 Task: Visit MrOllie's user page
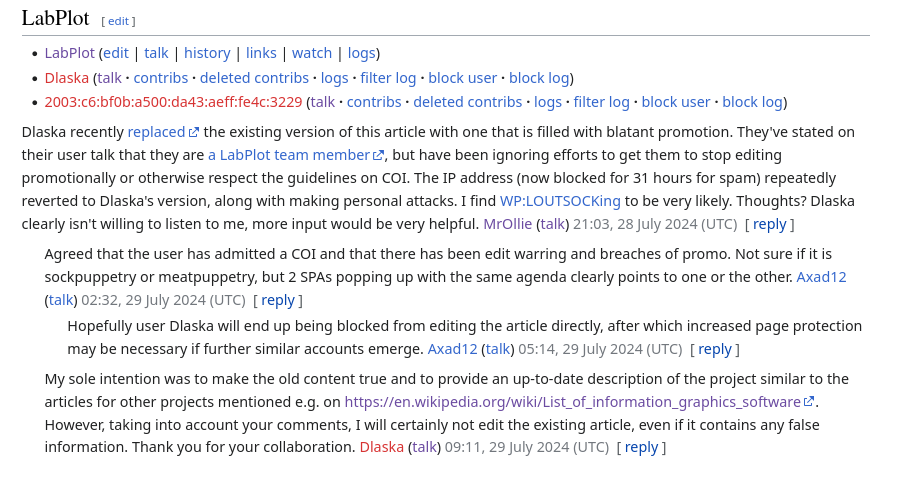[x=508, y=224]
